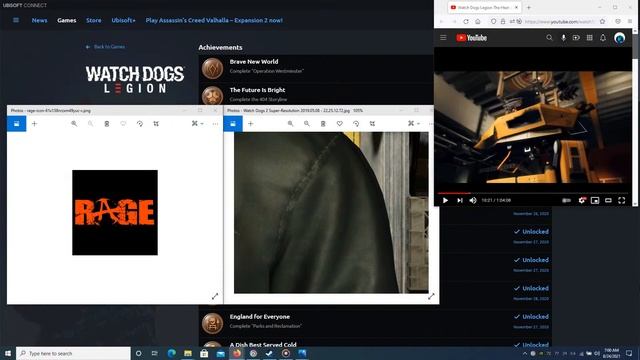Open YouTube search
This screenshot has width=640, height=360.
click(549, 38)
